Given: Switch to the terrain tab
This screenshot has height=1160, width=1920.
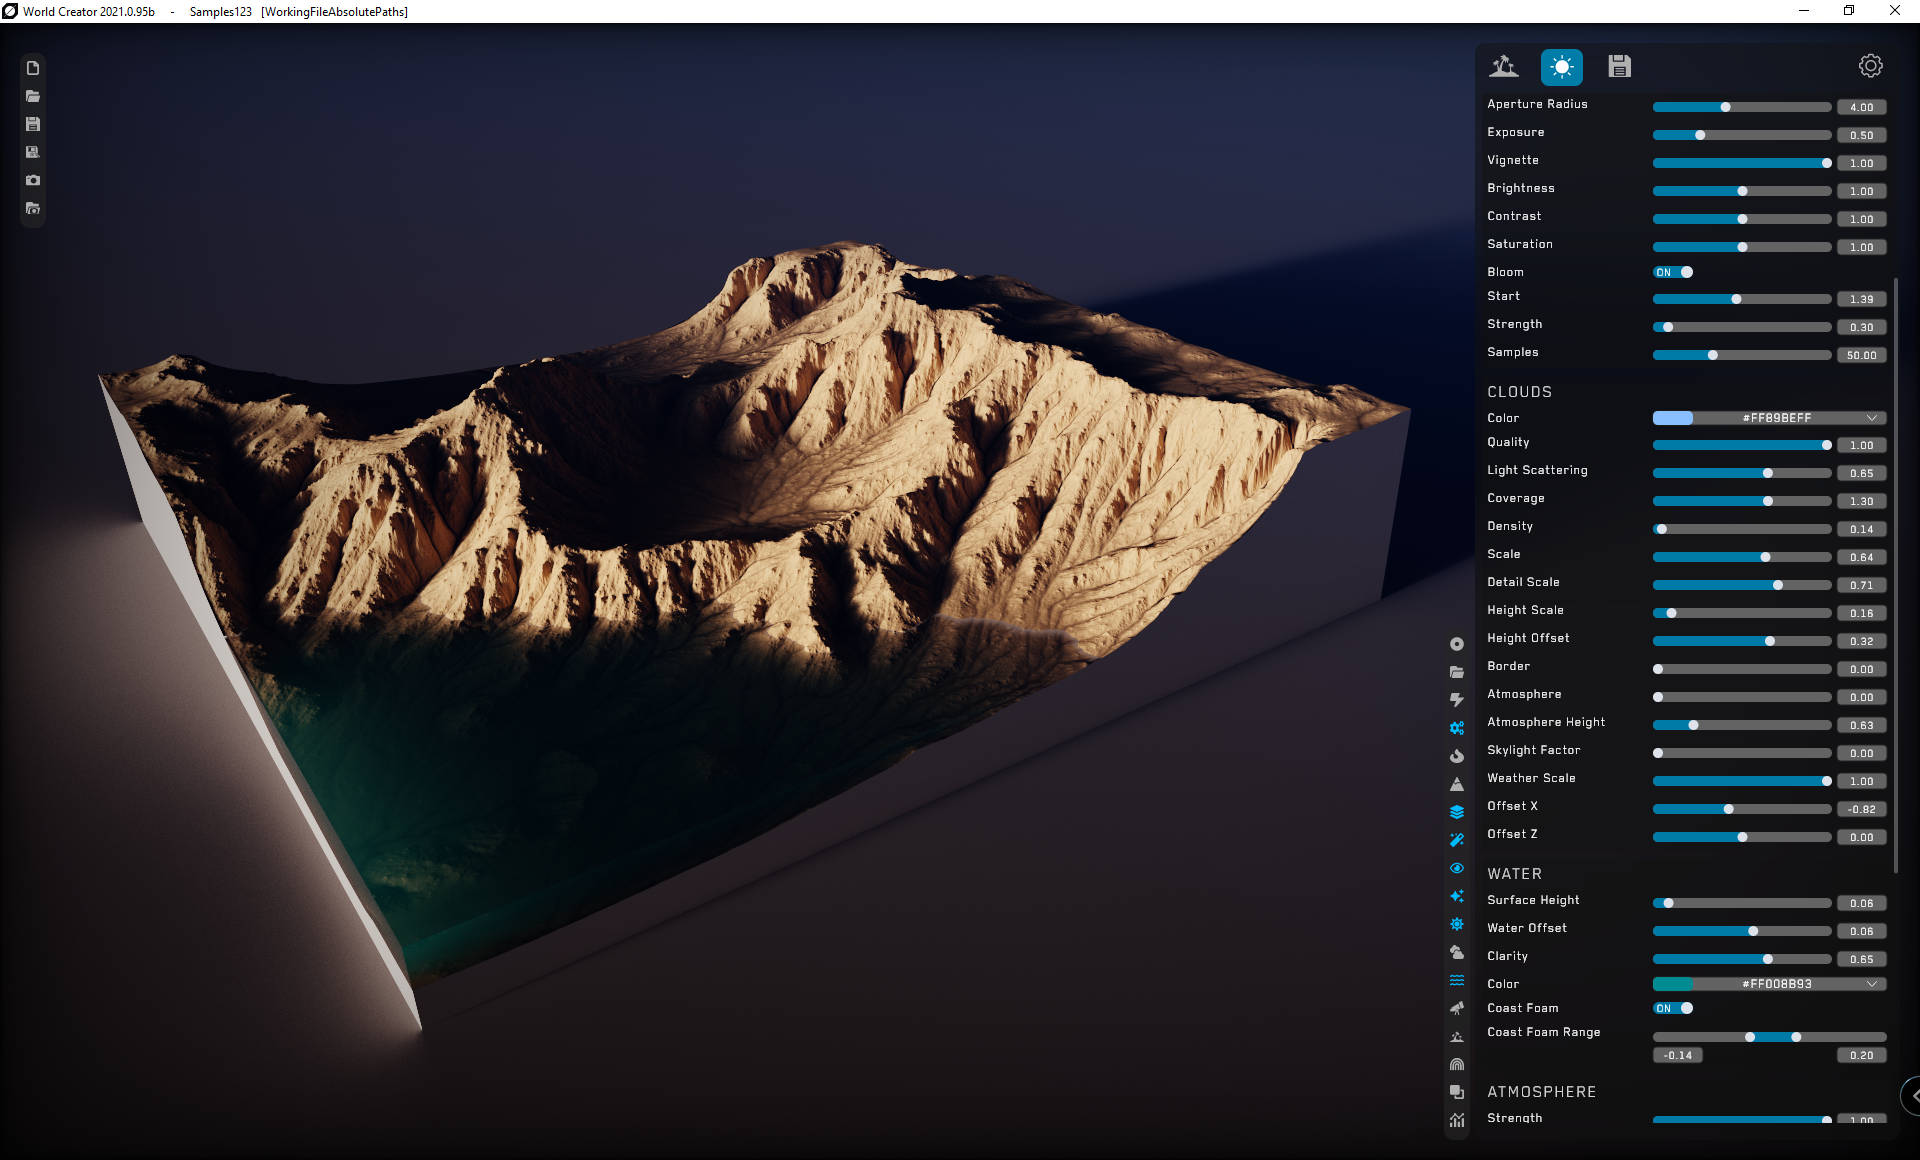Looking at the screenshot, I should [1504, 66].
